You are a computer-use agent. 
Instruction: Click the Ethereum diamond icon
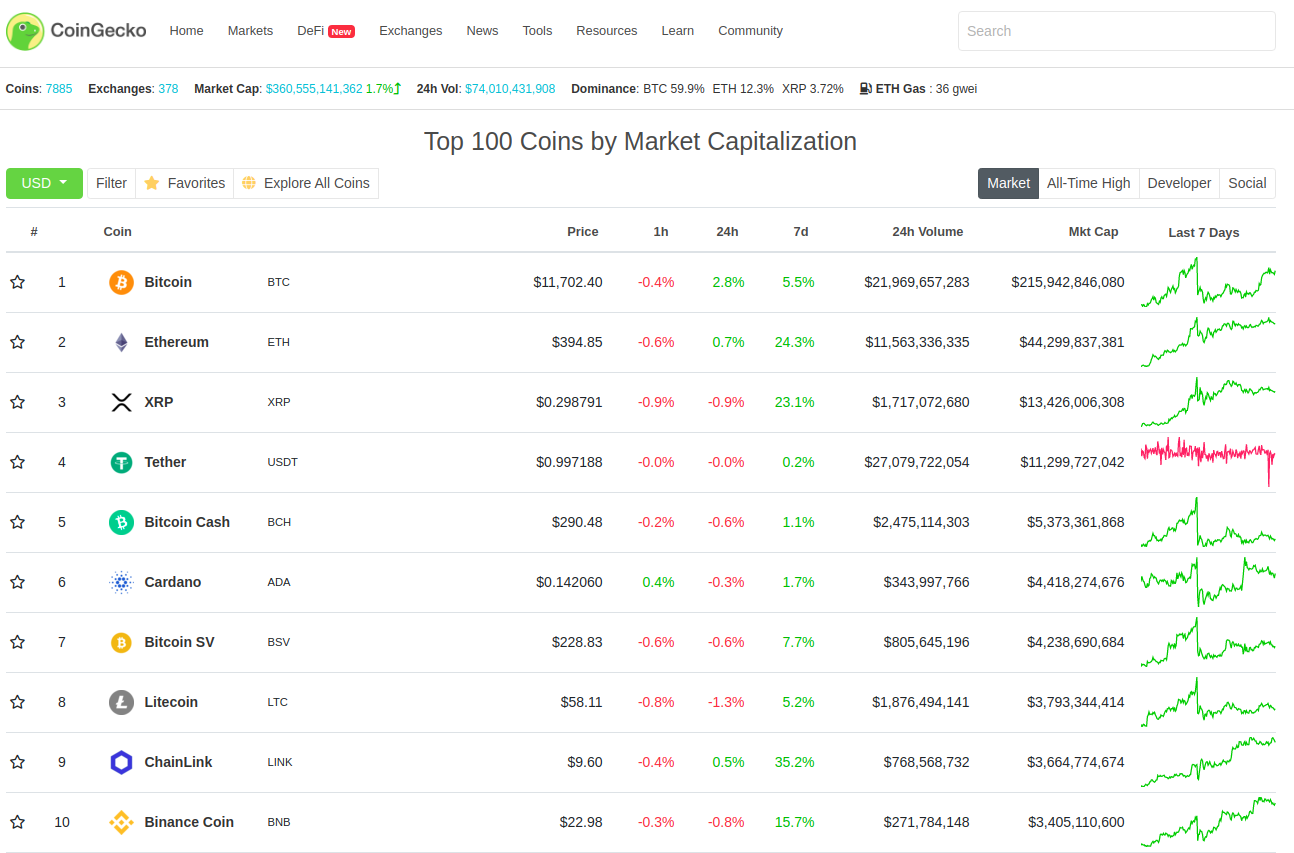[x=121, y=342]
